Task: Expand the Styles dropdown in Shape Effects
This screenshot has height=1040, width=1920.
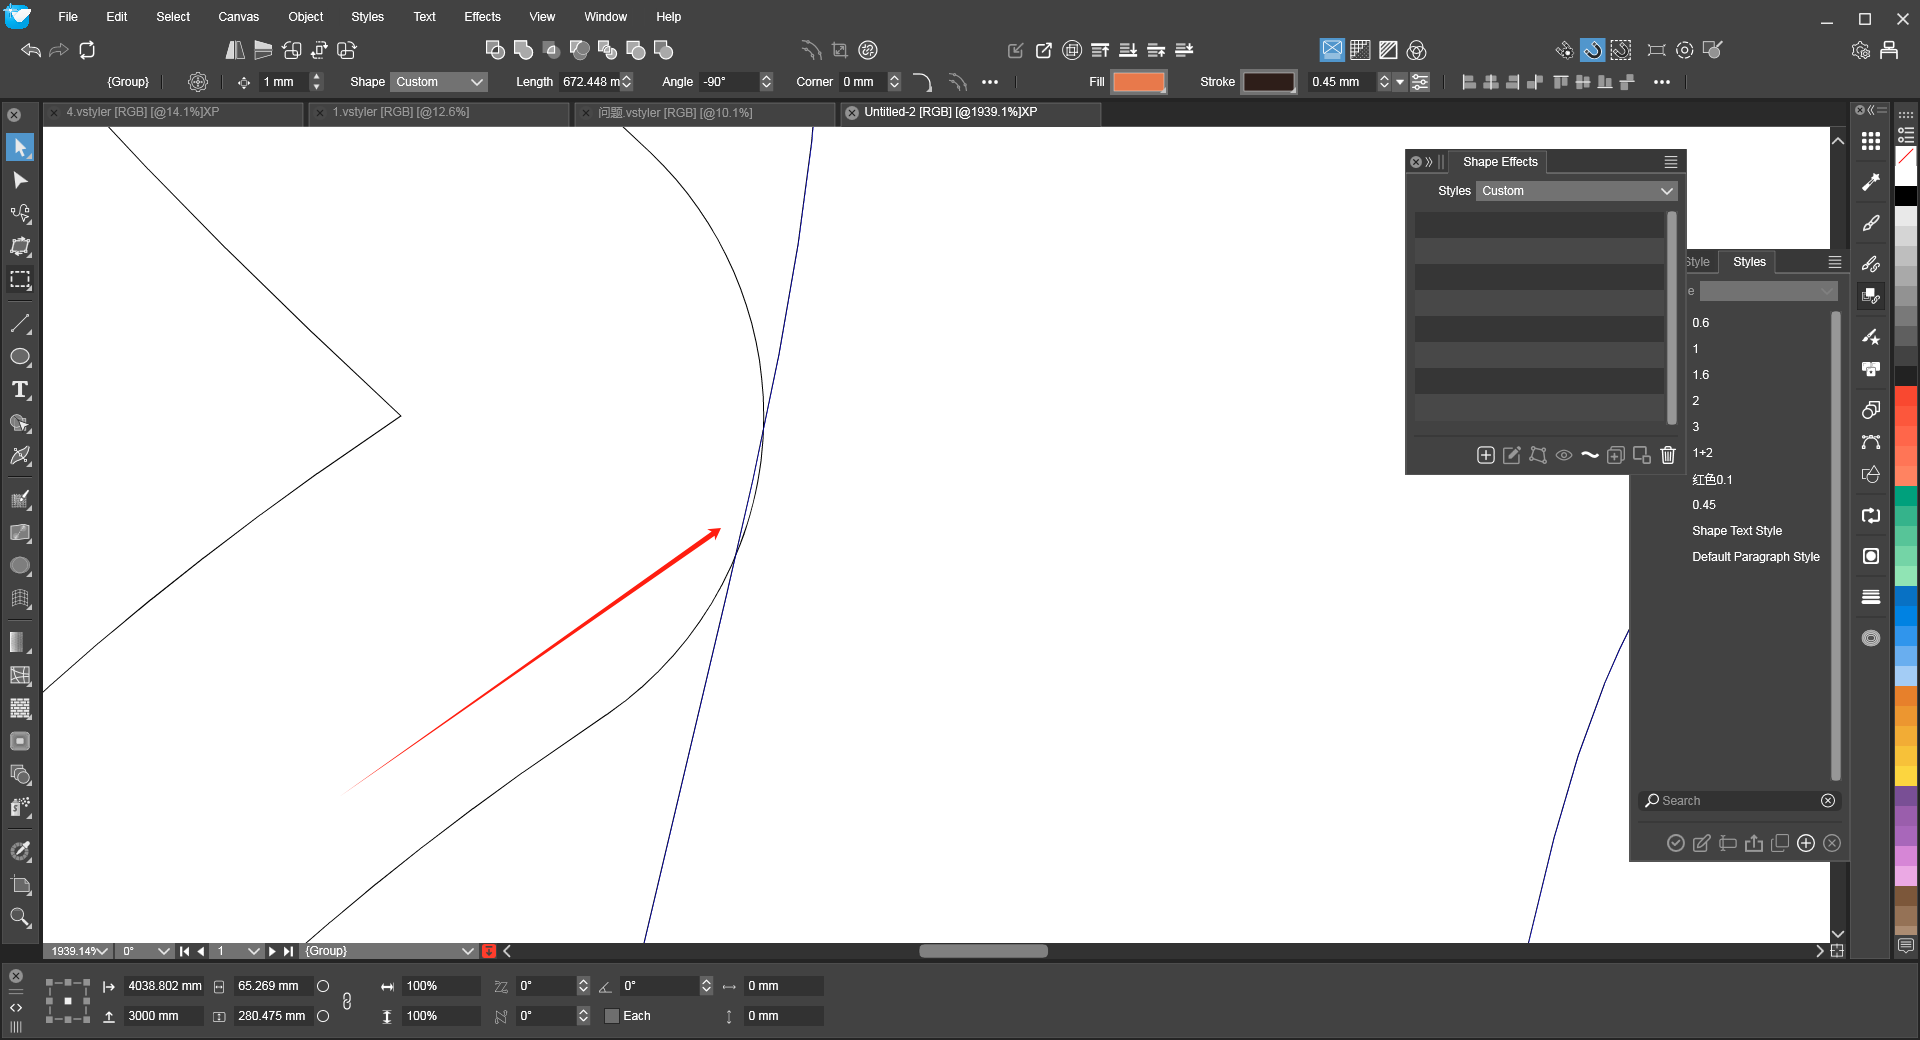Action: click(1576, 191)
